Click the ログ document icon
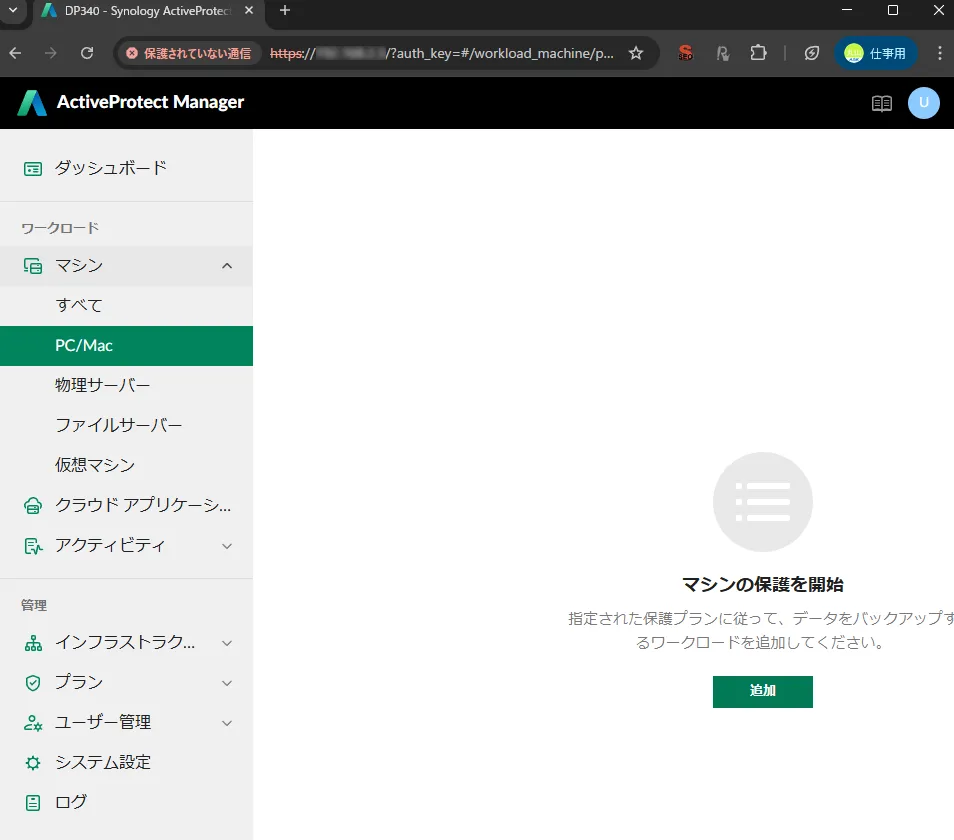This screenshot has height=840, width=954. click(x=33, y=803)
